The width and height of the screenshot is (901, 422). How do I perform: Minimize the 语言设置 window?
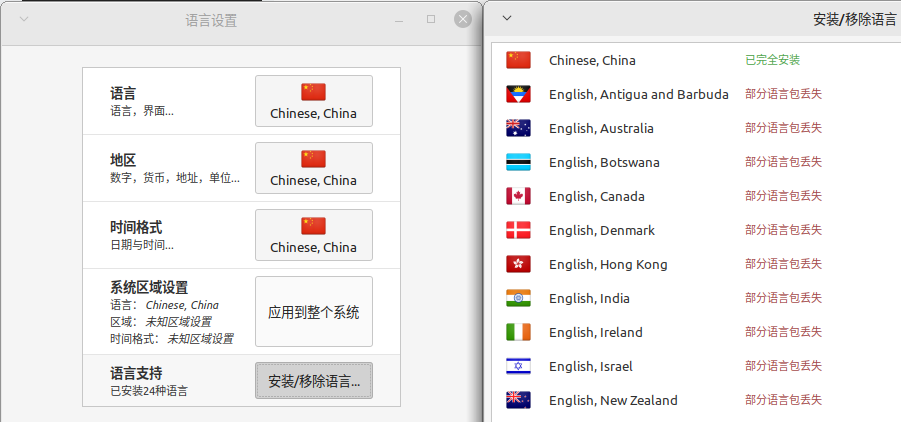(399, 19)
